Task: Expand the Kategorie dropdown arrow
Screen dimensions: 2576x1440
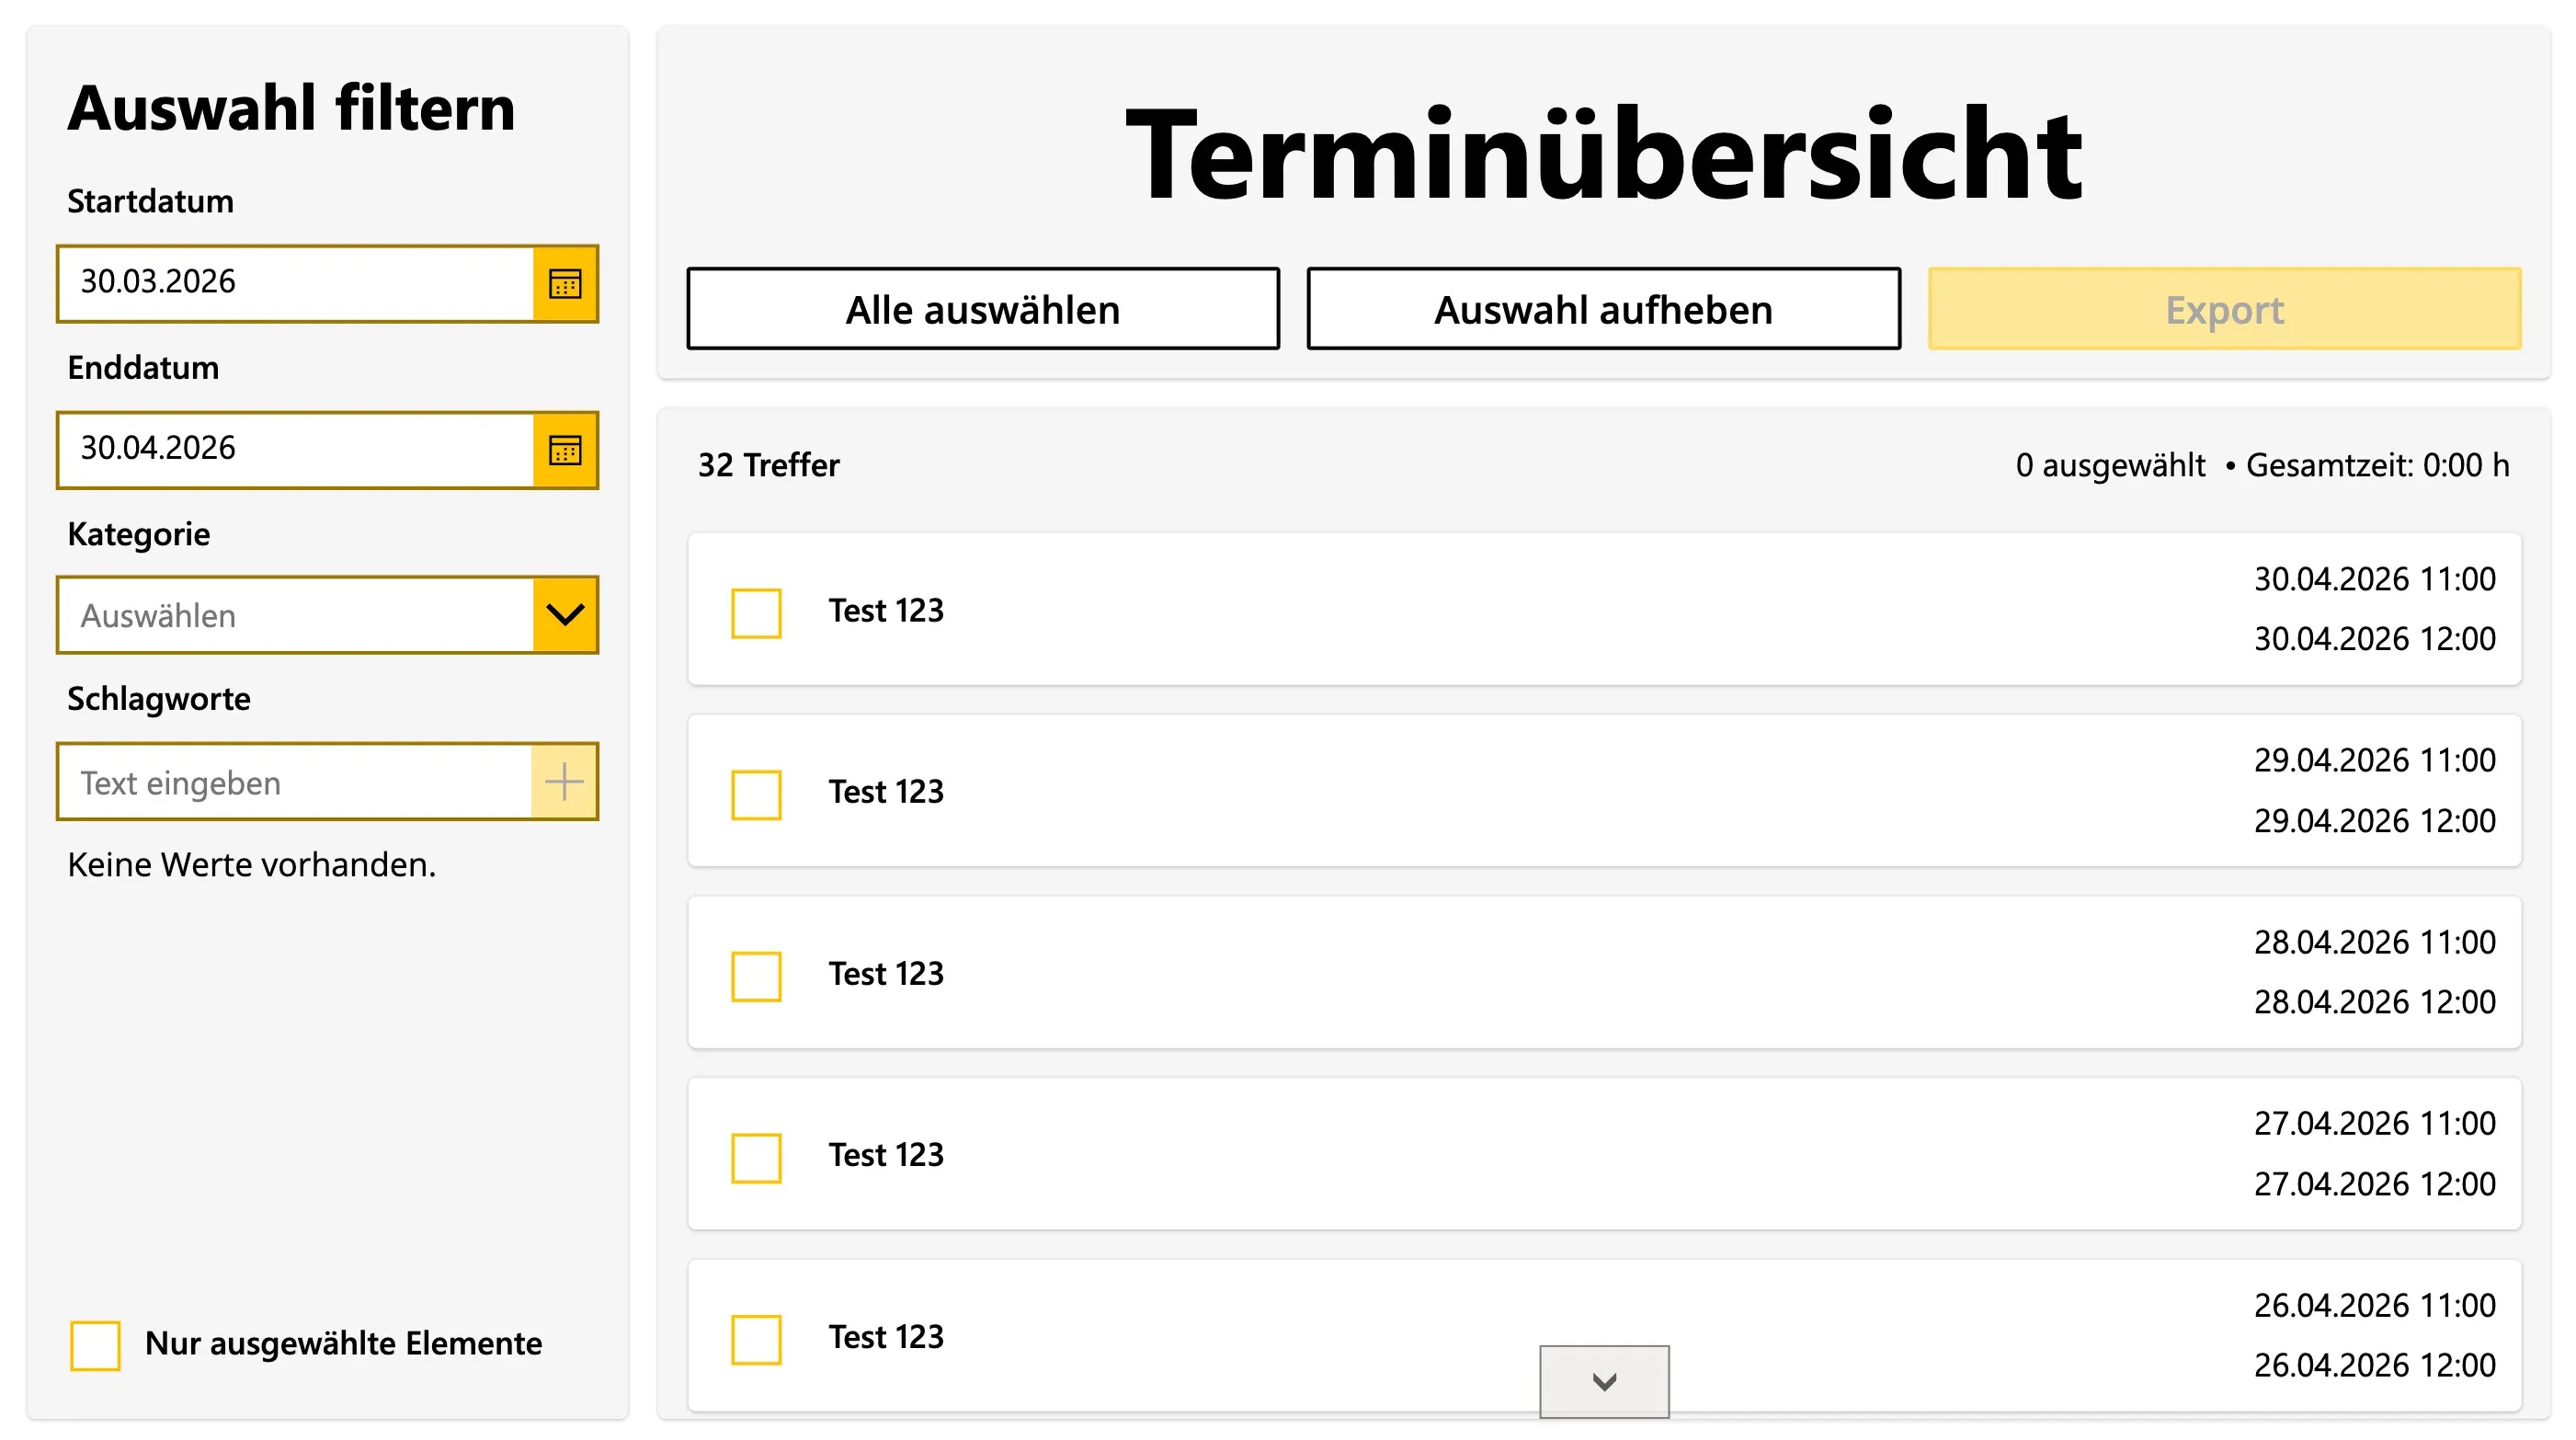Action: coord(565,615)
